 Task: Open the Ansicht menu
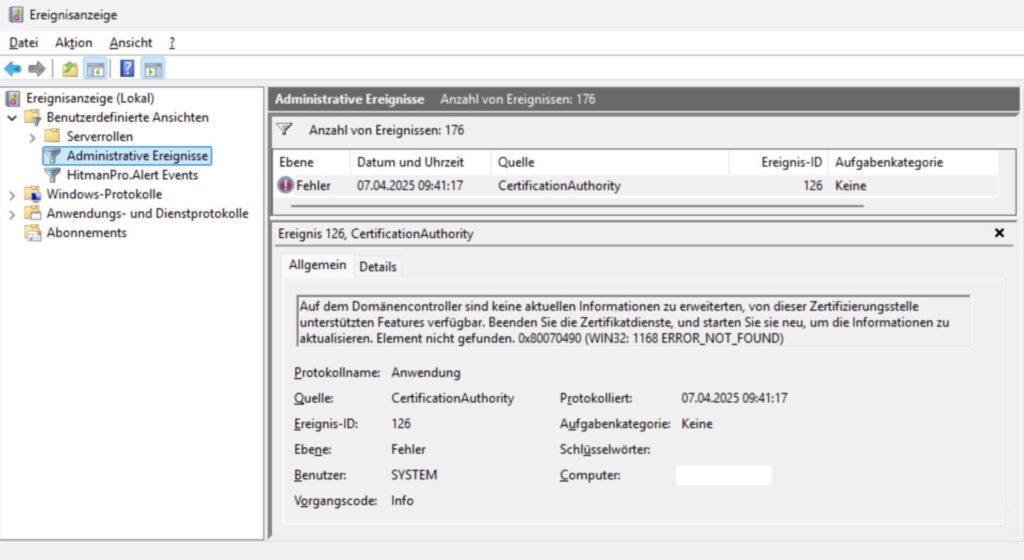[x=131, y=42]
